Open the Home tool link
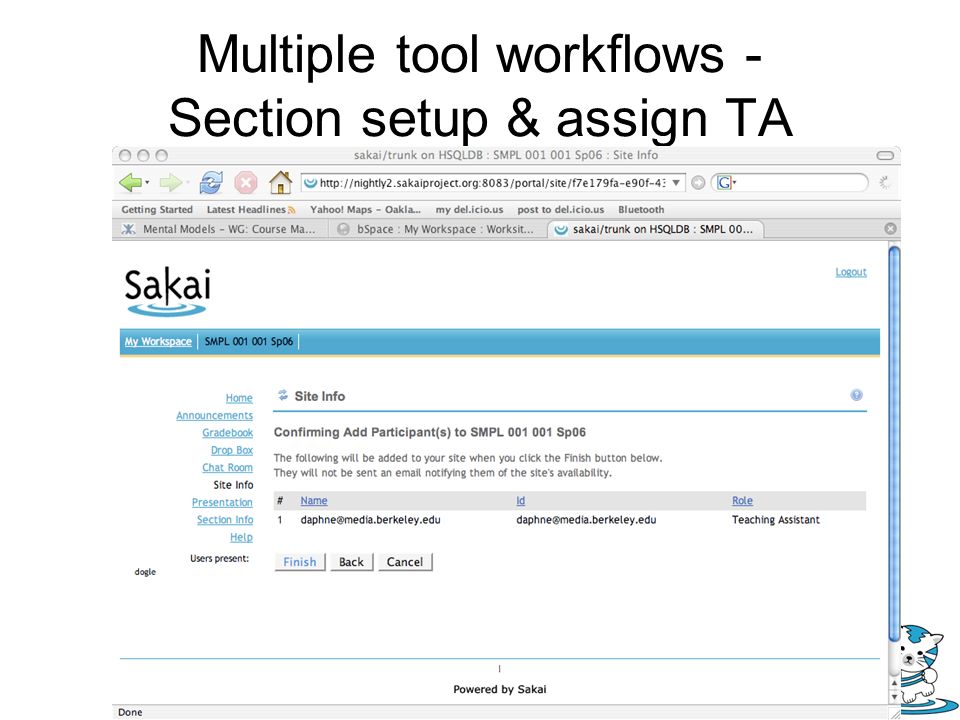The width and height of the screenshot is (960, 720). [x=239, y=398]
